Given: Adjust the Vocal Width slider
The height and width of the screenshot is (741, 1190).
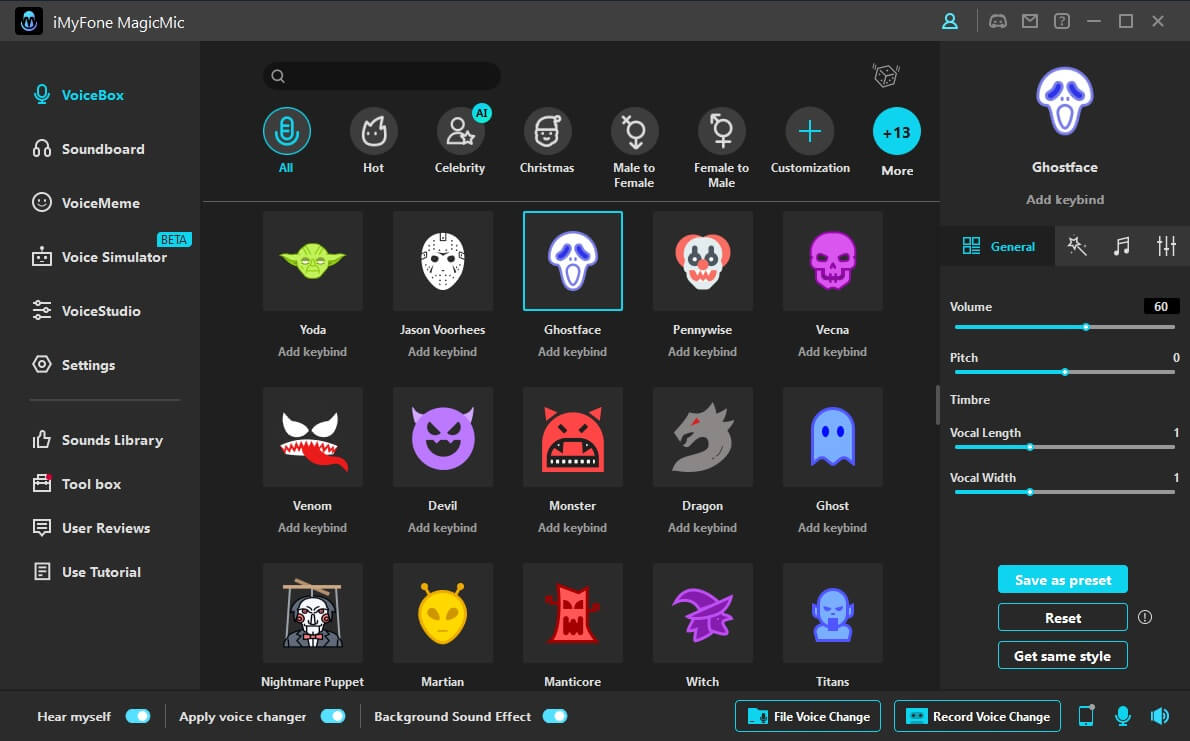Looking at the screenshot, I should 1065,492.
